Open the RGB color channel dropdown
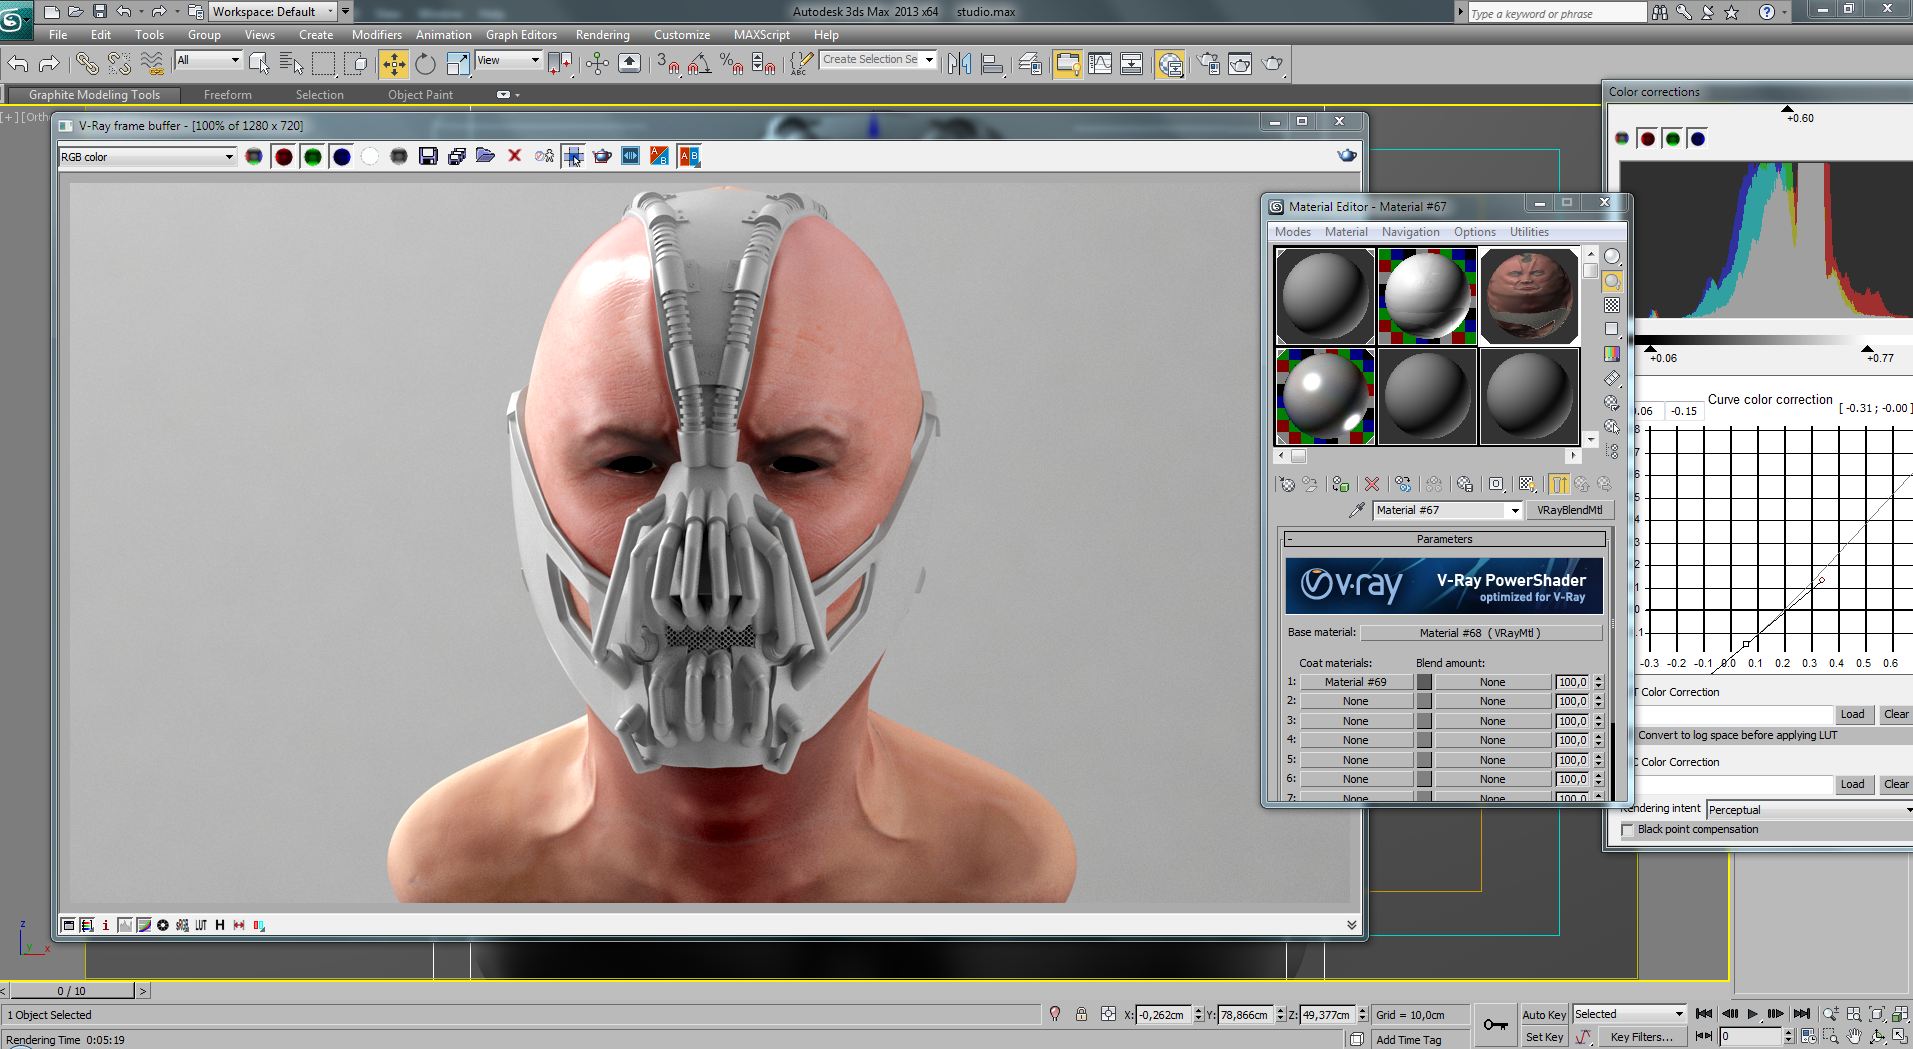 (x=147, y=157)
